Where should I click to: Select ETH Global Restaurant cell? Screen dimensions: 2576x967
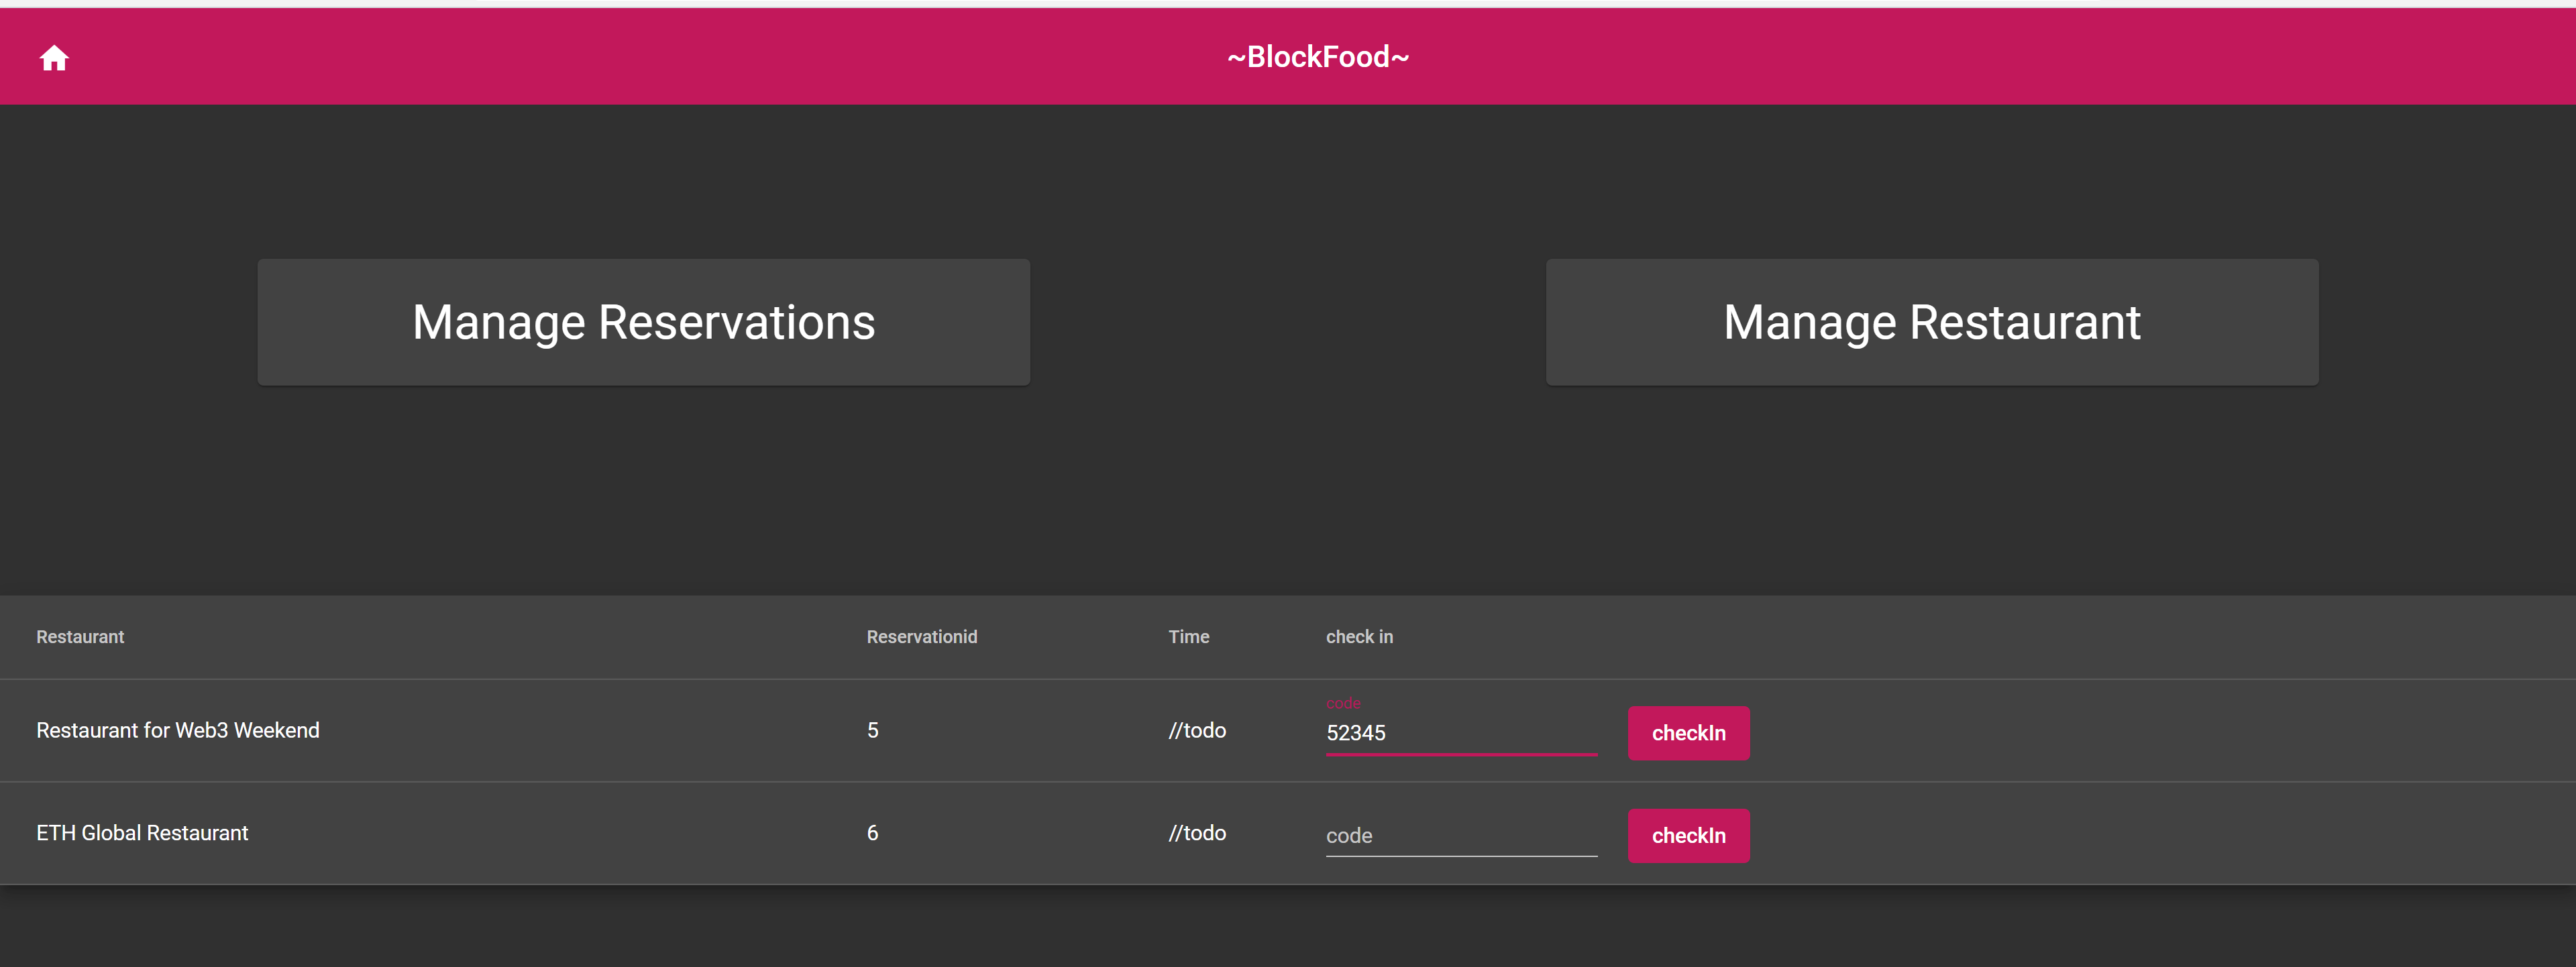pyautogui.click(x=142, y=833)
